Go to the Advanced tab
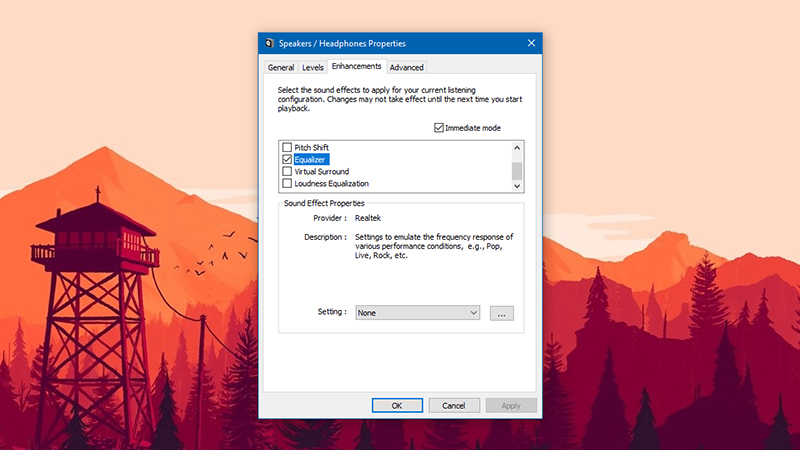Image resolution: width=800 pixels, height=450 pixels. click(407, 67)
